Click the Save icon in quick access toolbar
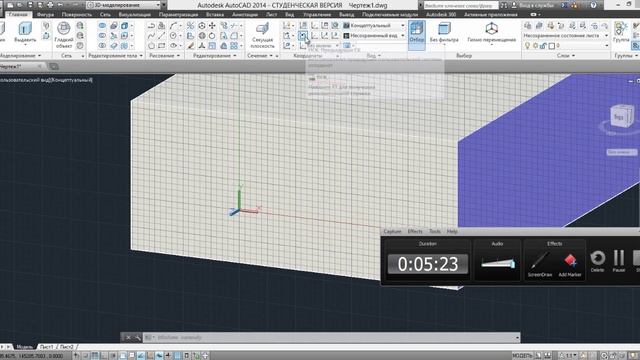Image resolution: width=640 pixels, height=360 pixels. [30, 5]
